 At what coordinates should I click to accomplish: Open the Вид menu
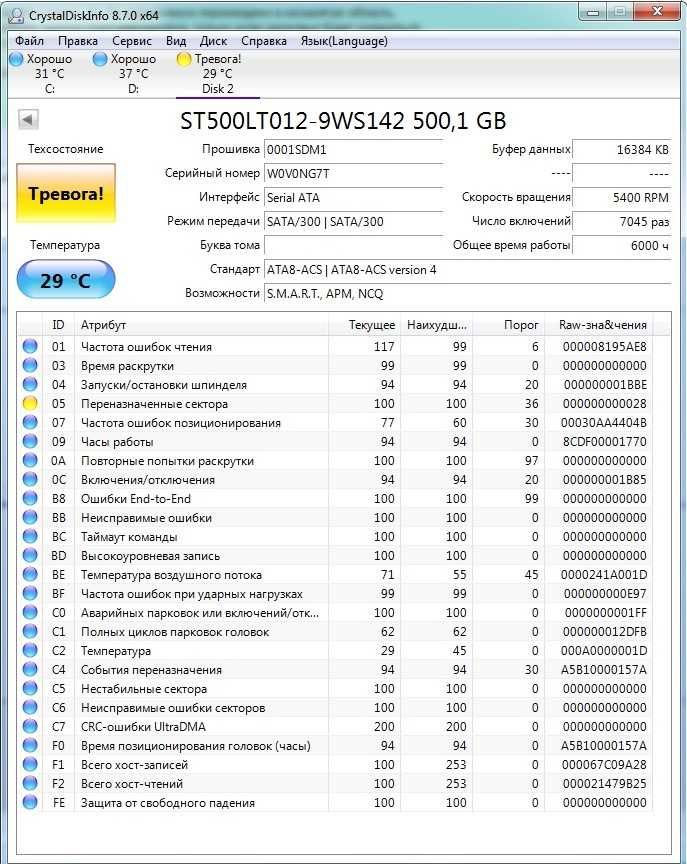pos(176,41)
